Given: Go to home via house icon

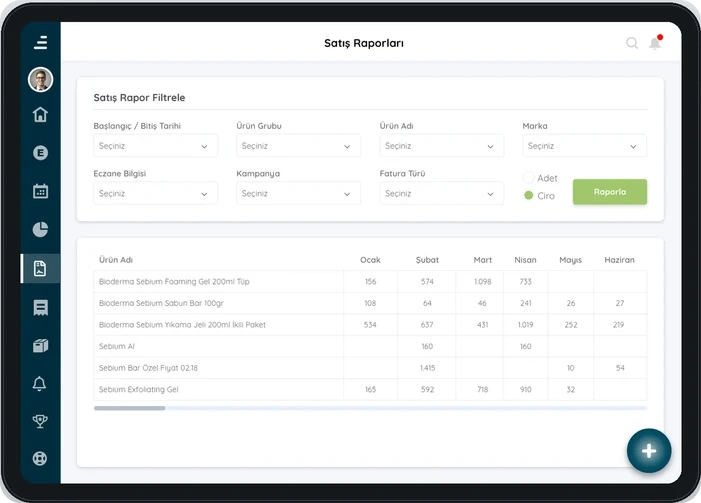Looking at the screenshot, I should pyautogui.click(x=41, y=114).
